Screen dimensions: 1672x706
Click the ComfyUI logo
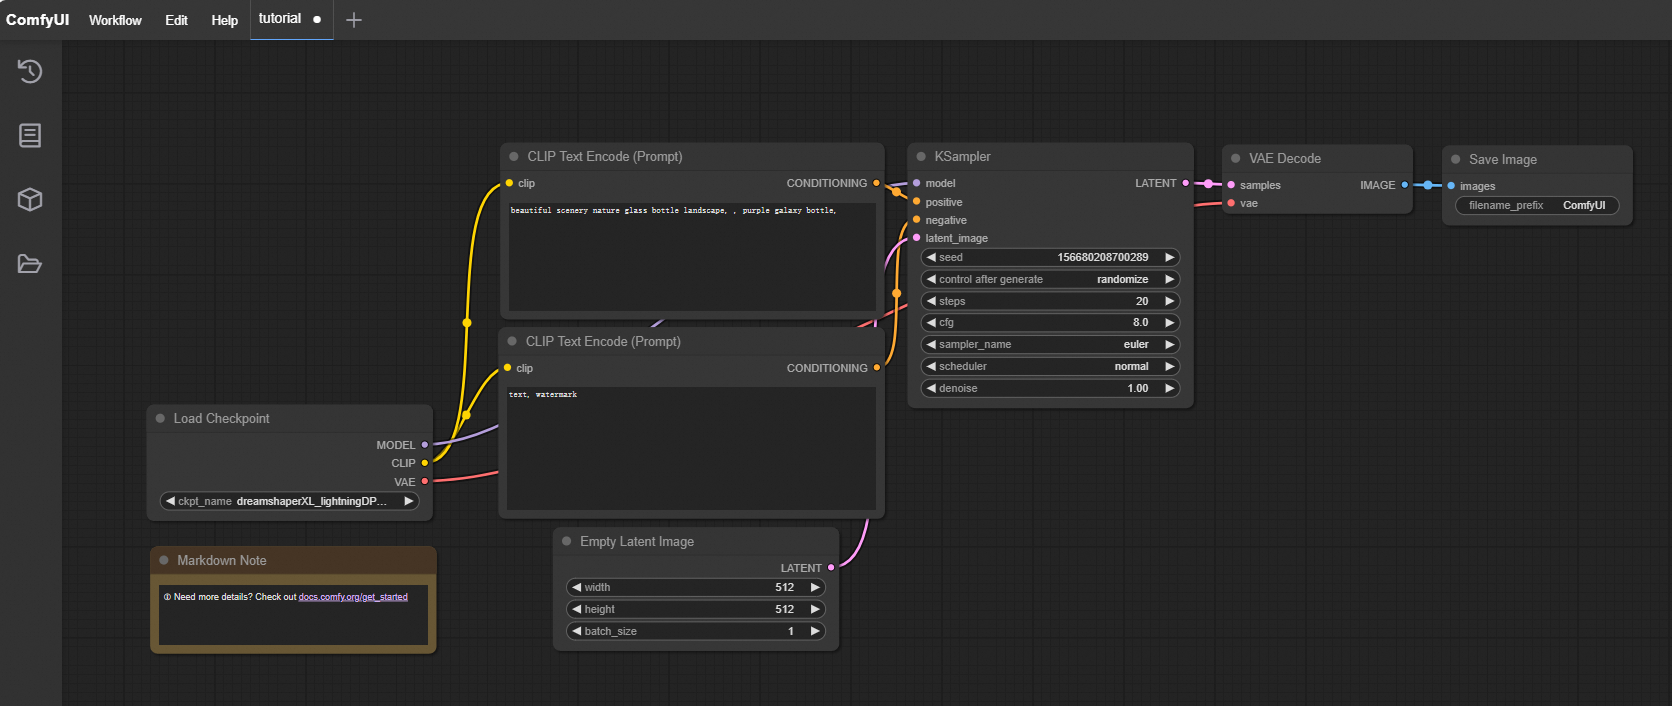pyautogui.click(x=38, y=20)
